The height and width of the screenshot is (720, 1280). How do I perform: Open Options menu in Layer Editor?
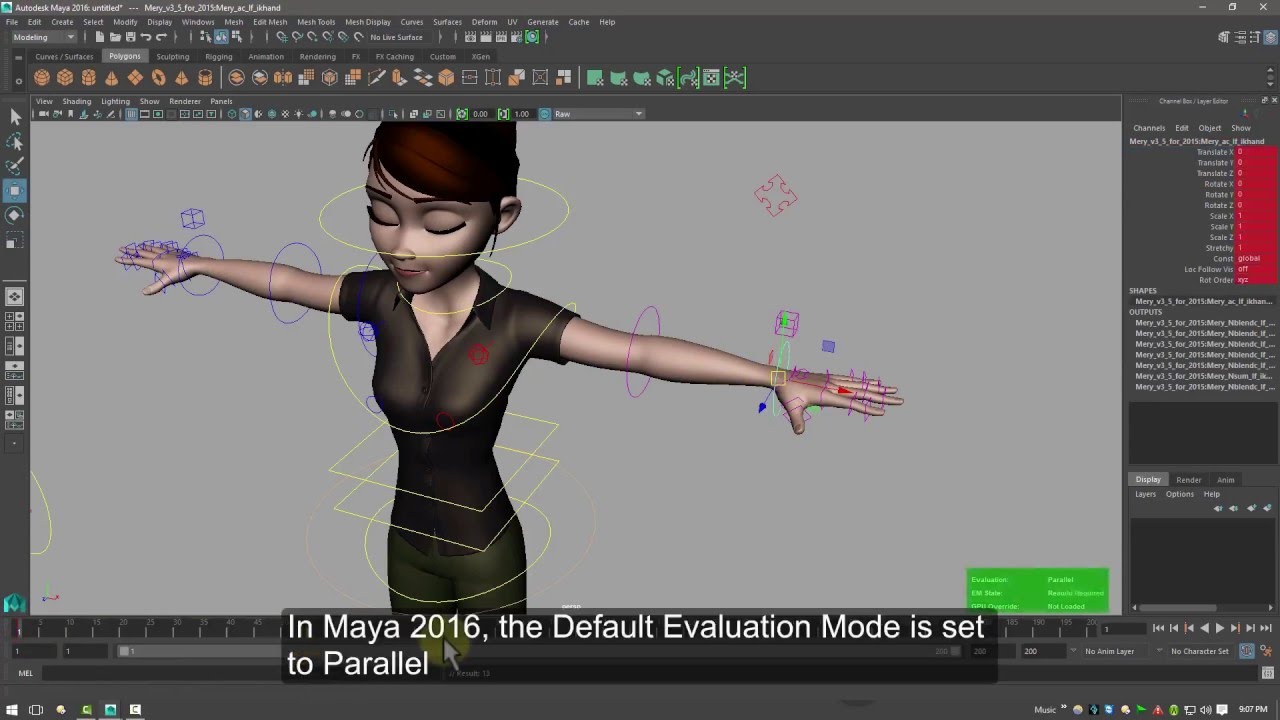click(1180, 494)
